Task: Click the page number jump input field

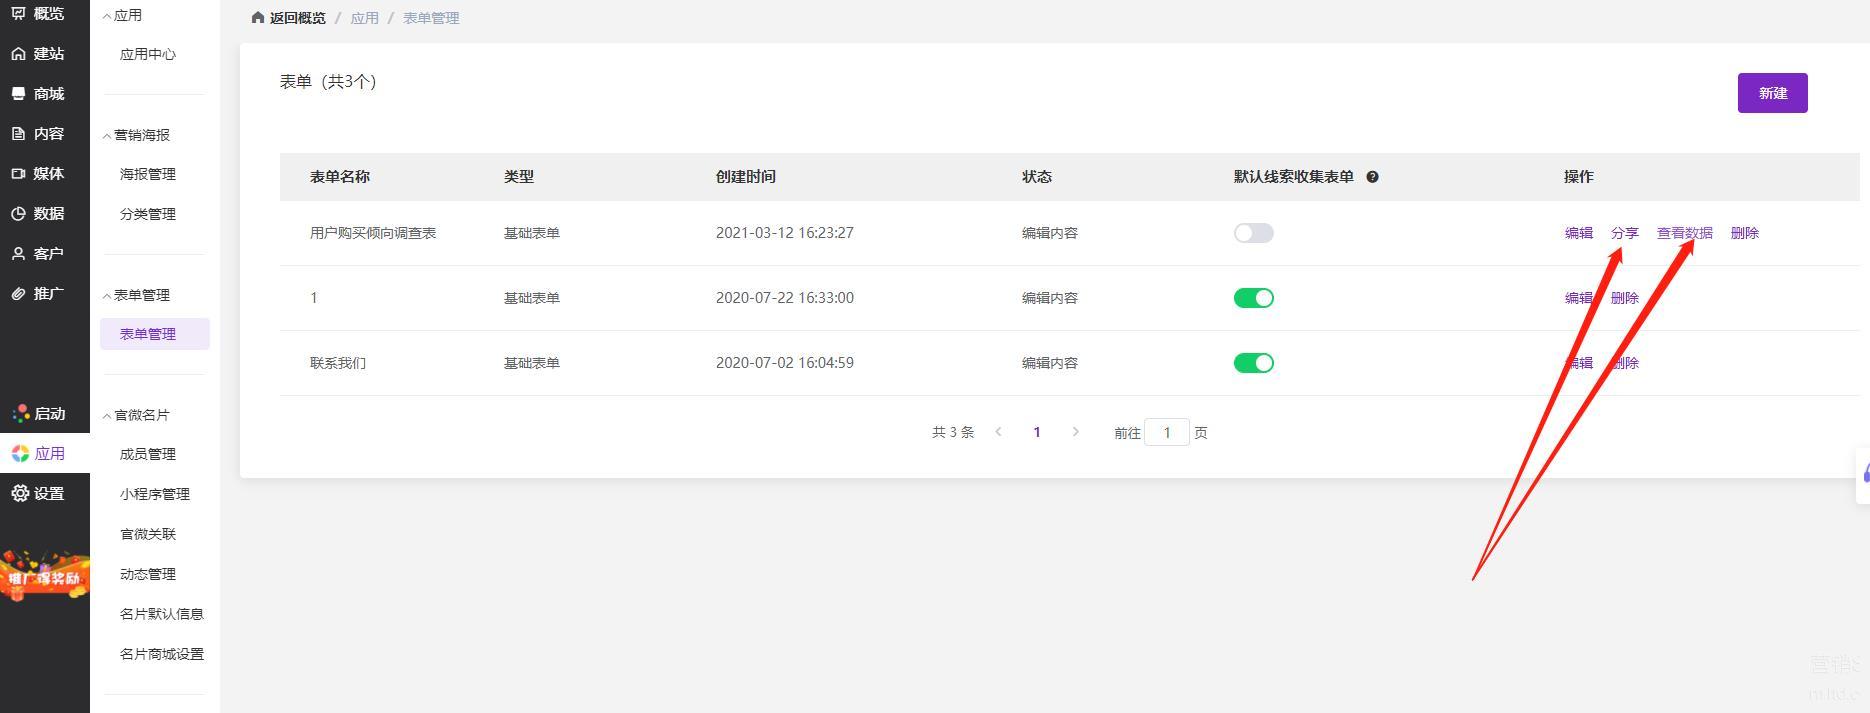Action: pyautogui.click(x=1166, y=433)
